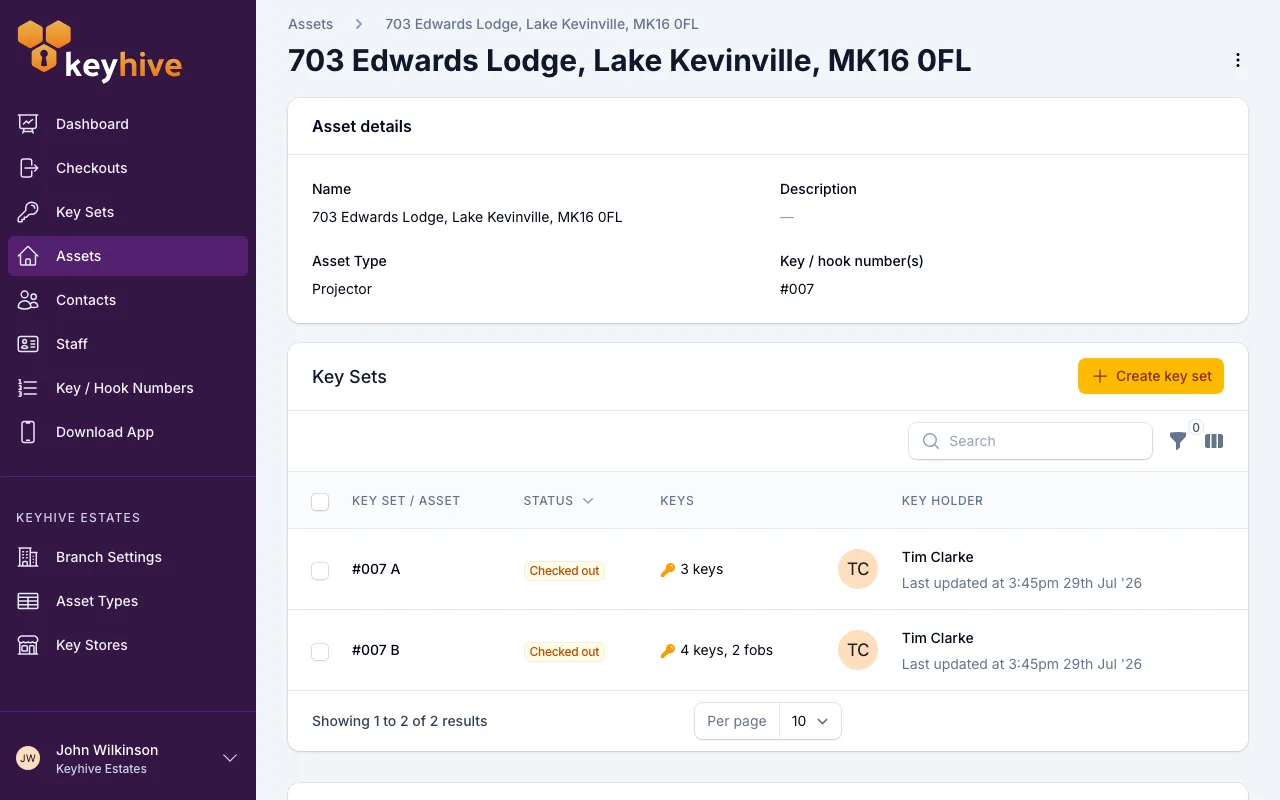
Task: Open the Per page 10 dropdown
Action: pos(810,721)
